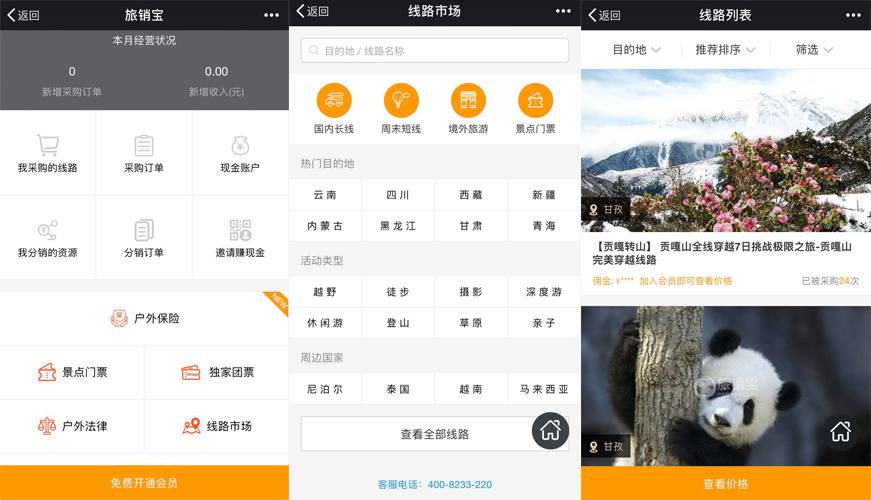Select the 境外旅游 category icon

pyautogui.click(x=468, y=100)
